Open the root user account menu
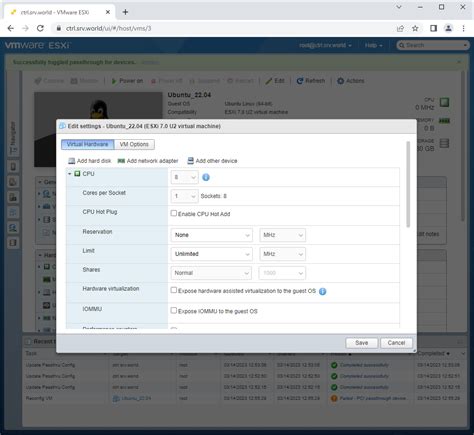 tap(325, 45)
